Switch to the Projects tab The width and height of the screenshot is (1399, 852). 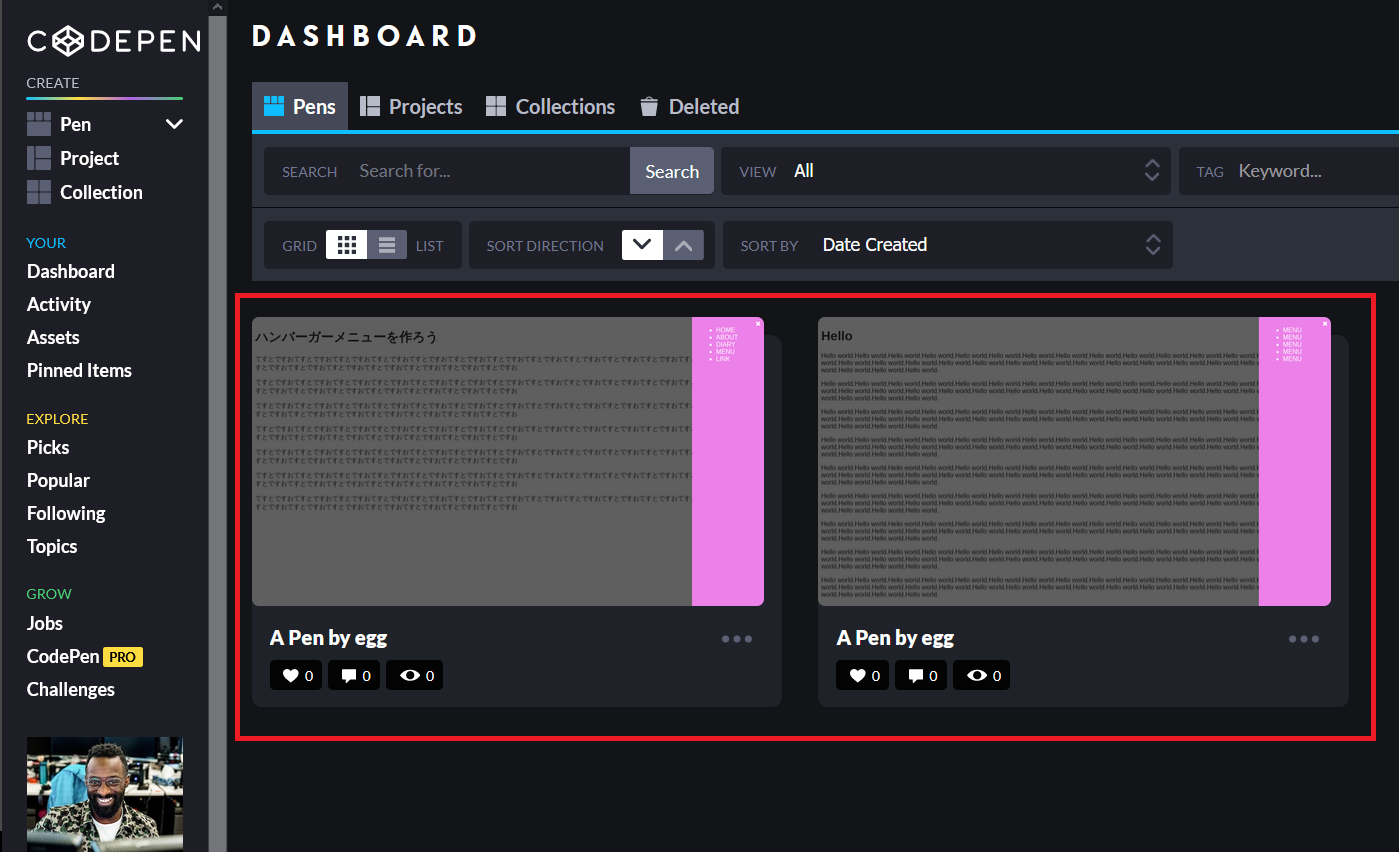tap(411, 107)
